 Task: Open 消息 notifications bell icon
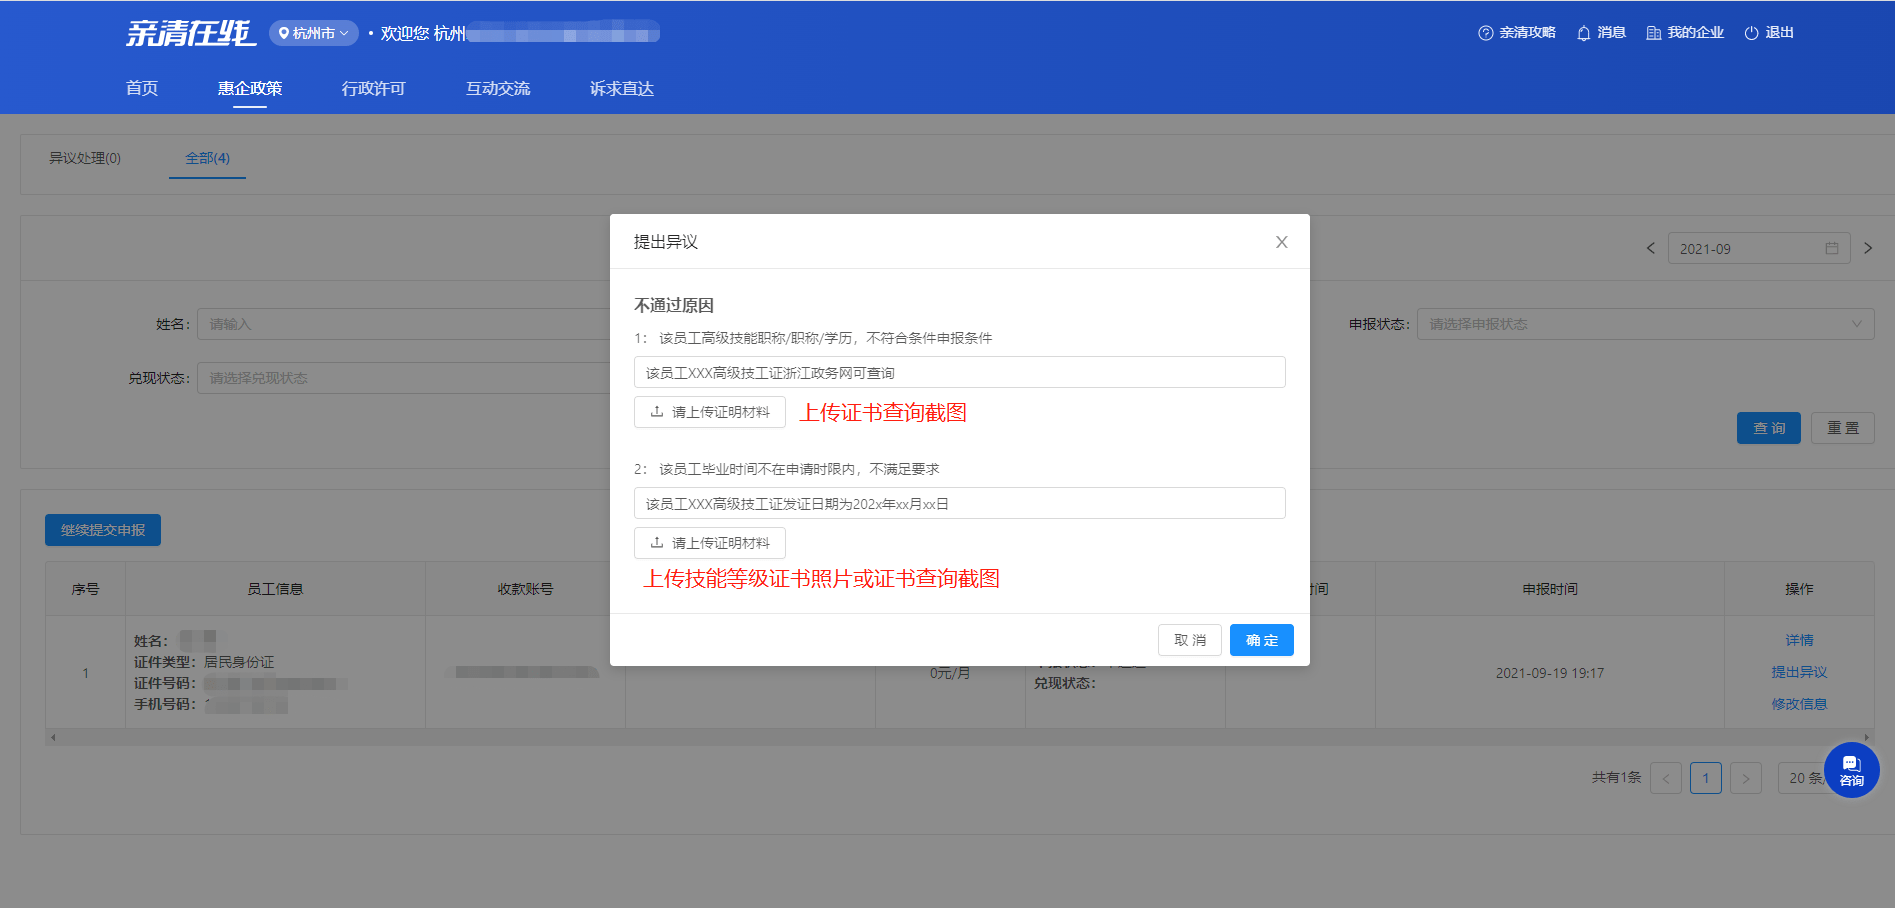[x=1583, y=33]
